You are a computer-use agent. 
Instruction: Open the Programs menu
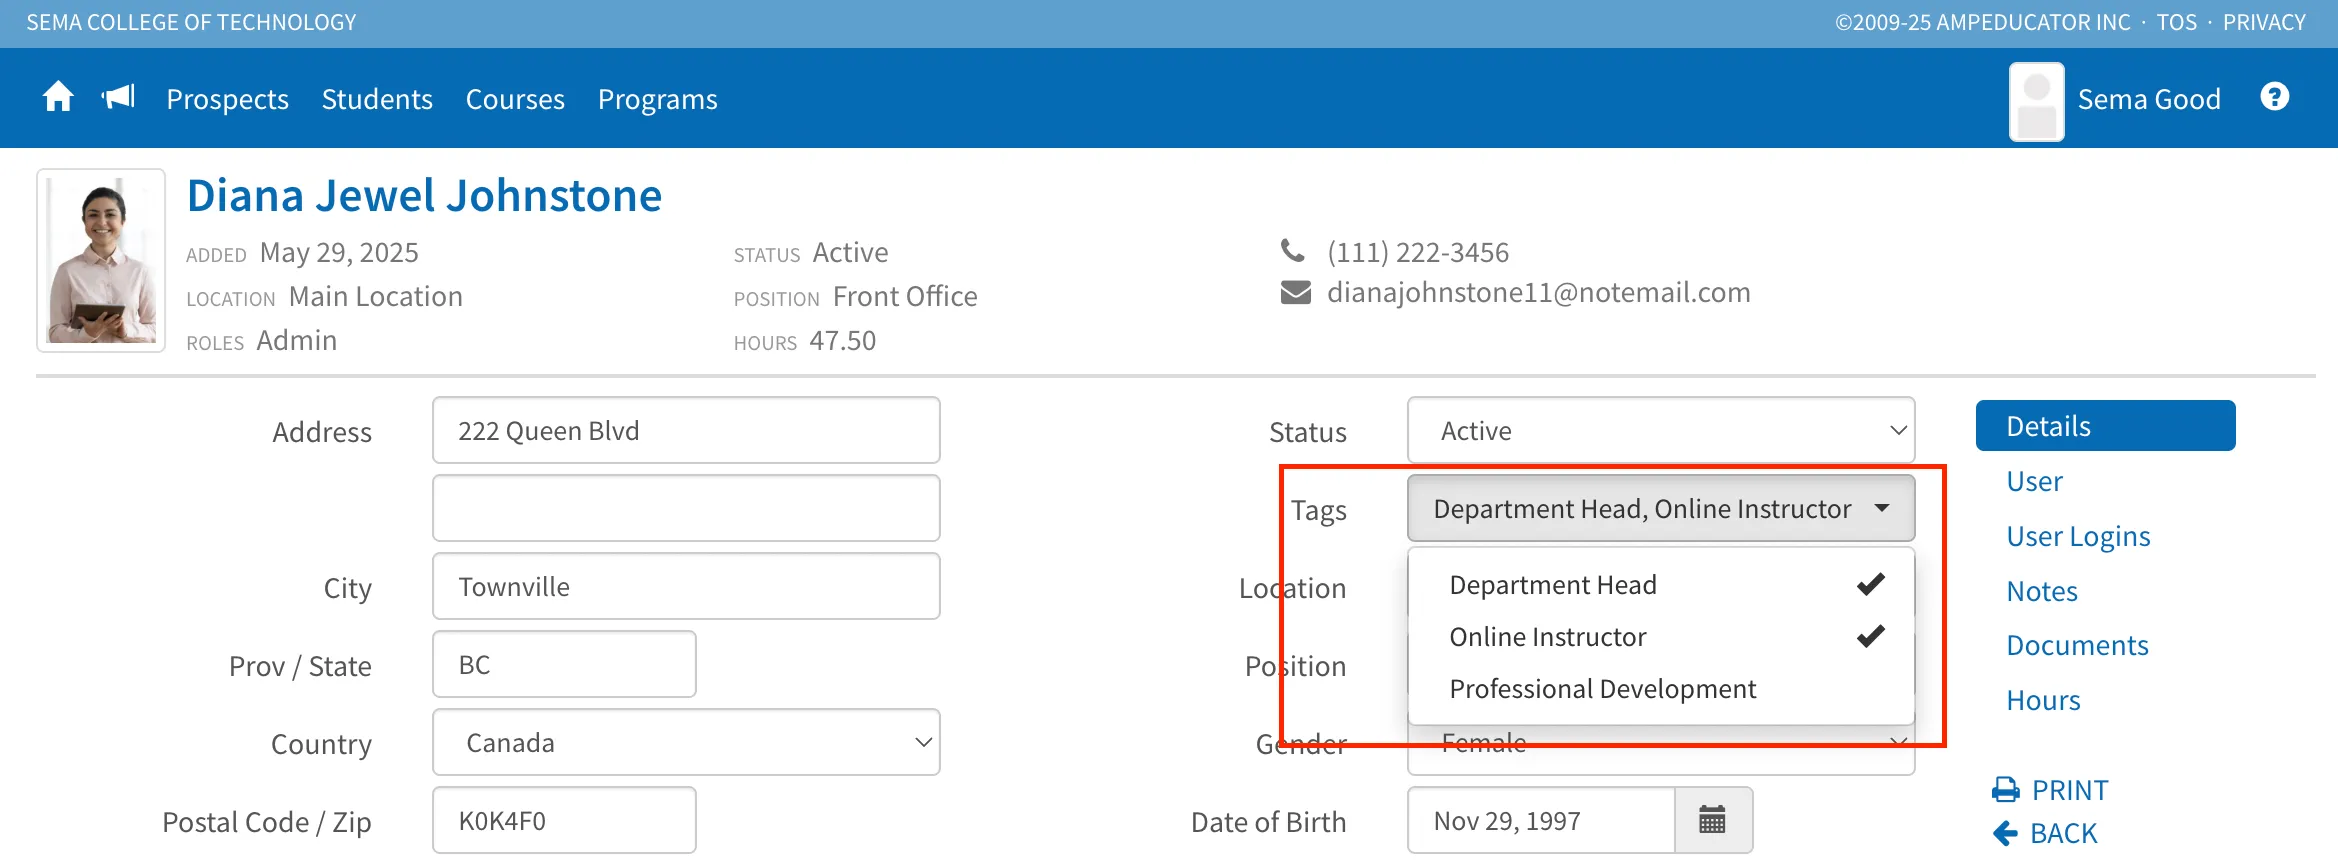coord(658,99)
